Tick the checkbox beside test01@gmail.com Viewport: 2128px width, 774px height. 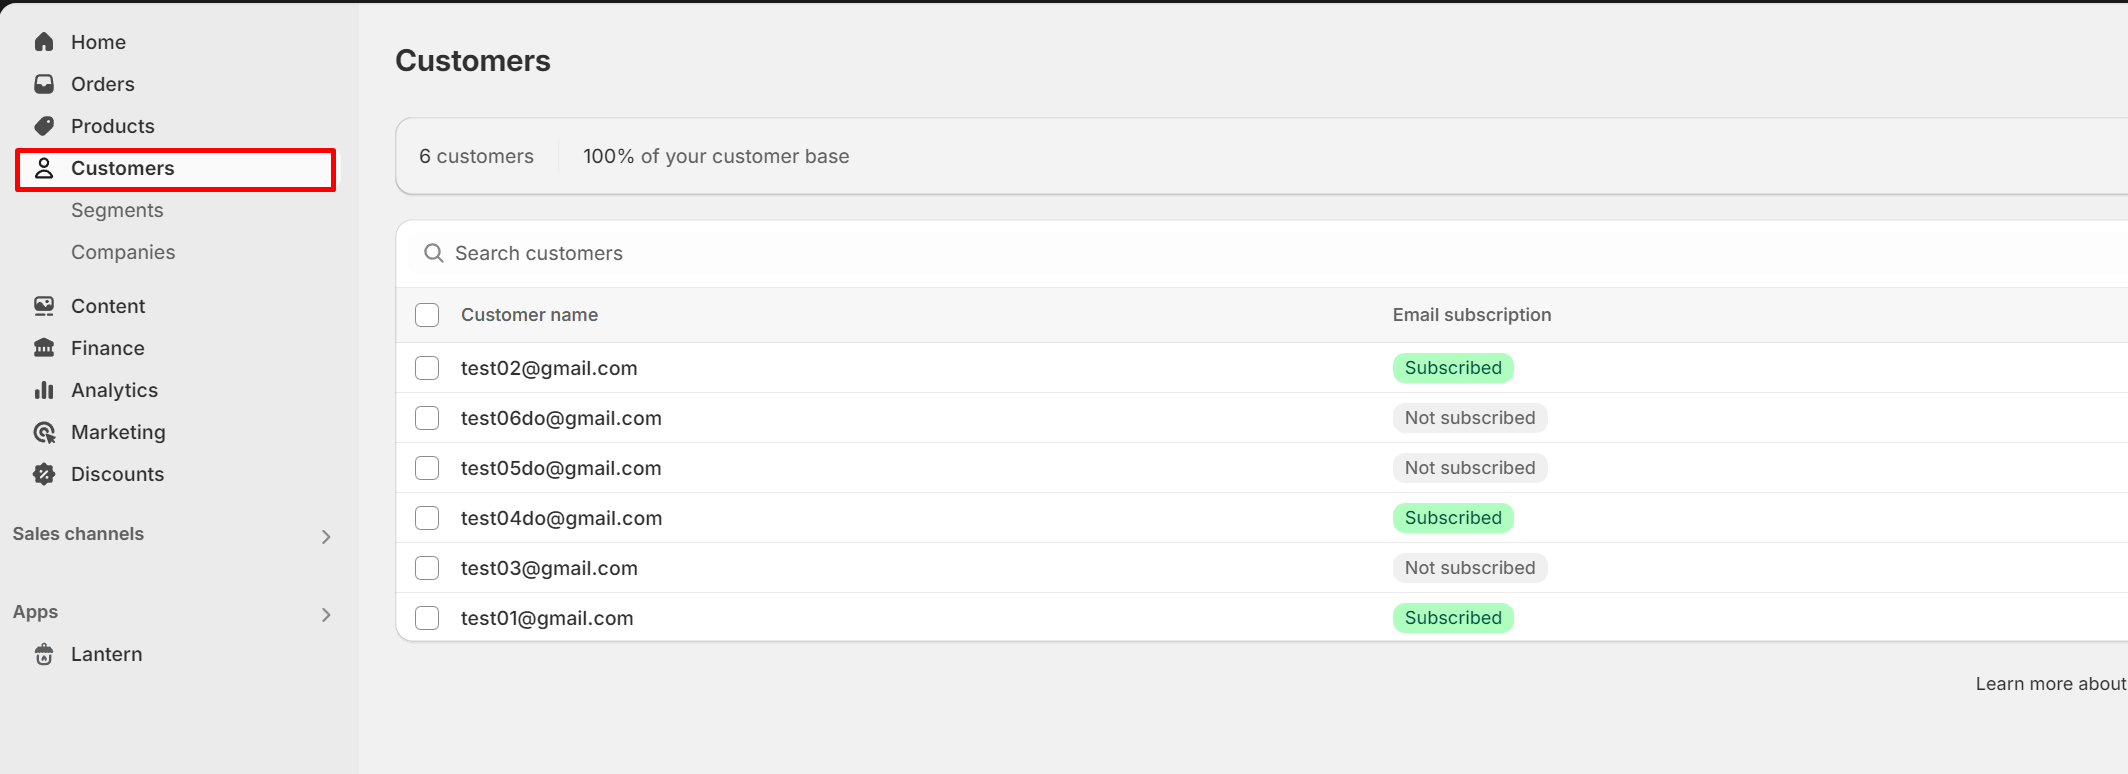(427, 618)
